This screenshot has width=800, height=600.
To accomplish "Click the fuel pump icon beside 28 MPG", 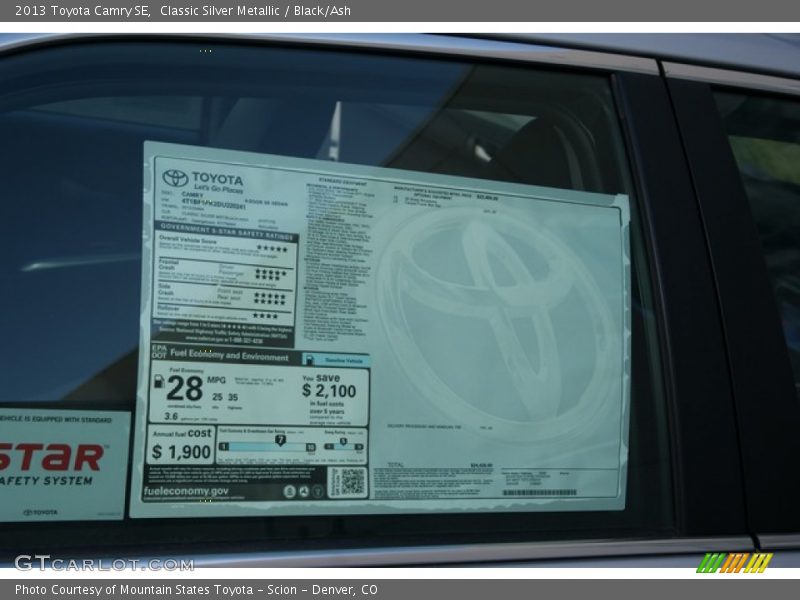I will (159, 382).
